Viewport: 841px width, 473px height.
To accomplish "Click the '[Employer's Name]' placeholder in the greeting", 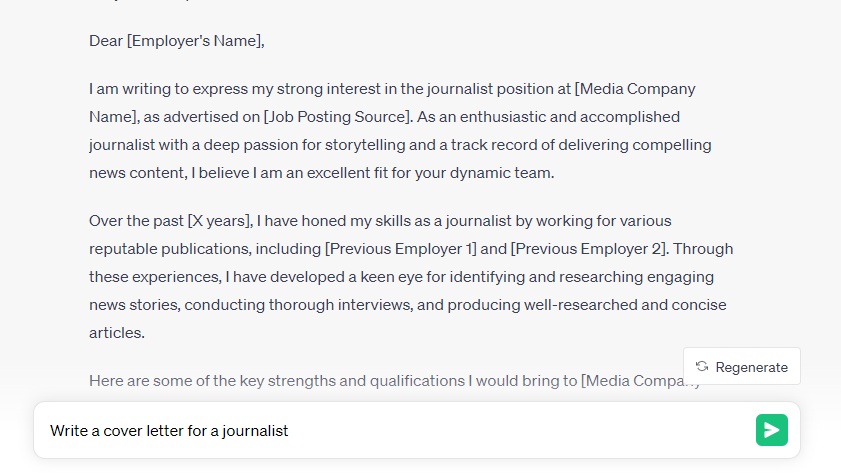I will 194,41.
